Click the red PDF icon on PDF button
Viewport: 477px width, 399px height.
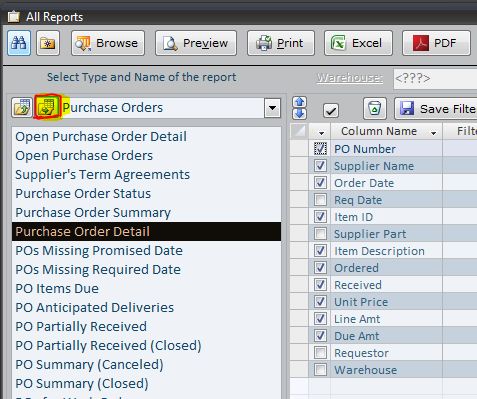420,43
